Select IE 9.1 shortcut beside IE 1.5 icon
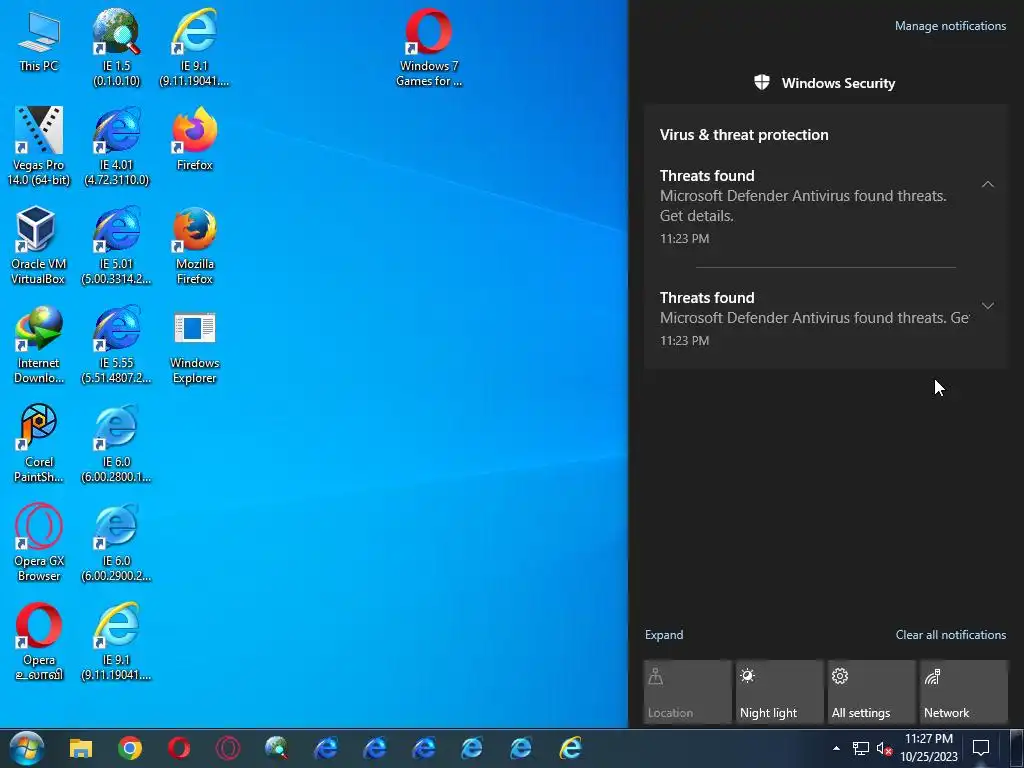 pyautogui.click(x=195, y=47)
